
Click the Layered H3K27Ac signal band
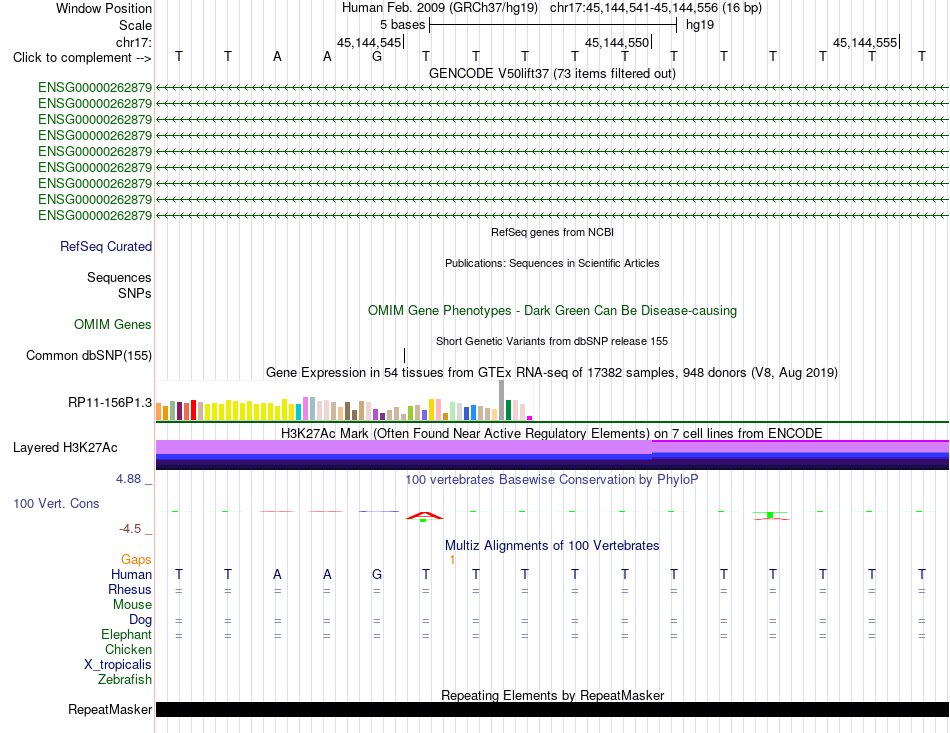[552, 454]
